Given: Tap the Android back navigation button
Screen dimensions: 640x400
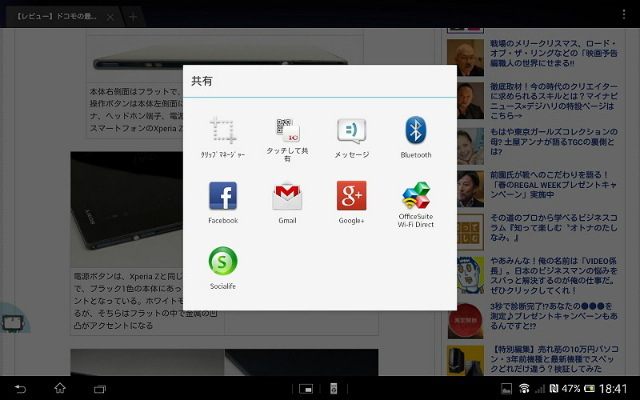Looking at the screenshot, I should 20,389.
